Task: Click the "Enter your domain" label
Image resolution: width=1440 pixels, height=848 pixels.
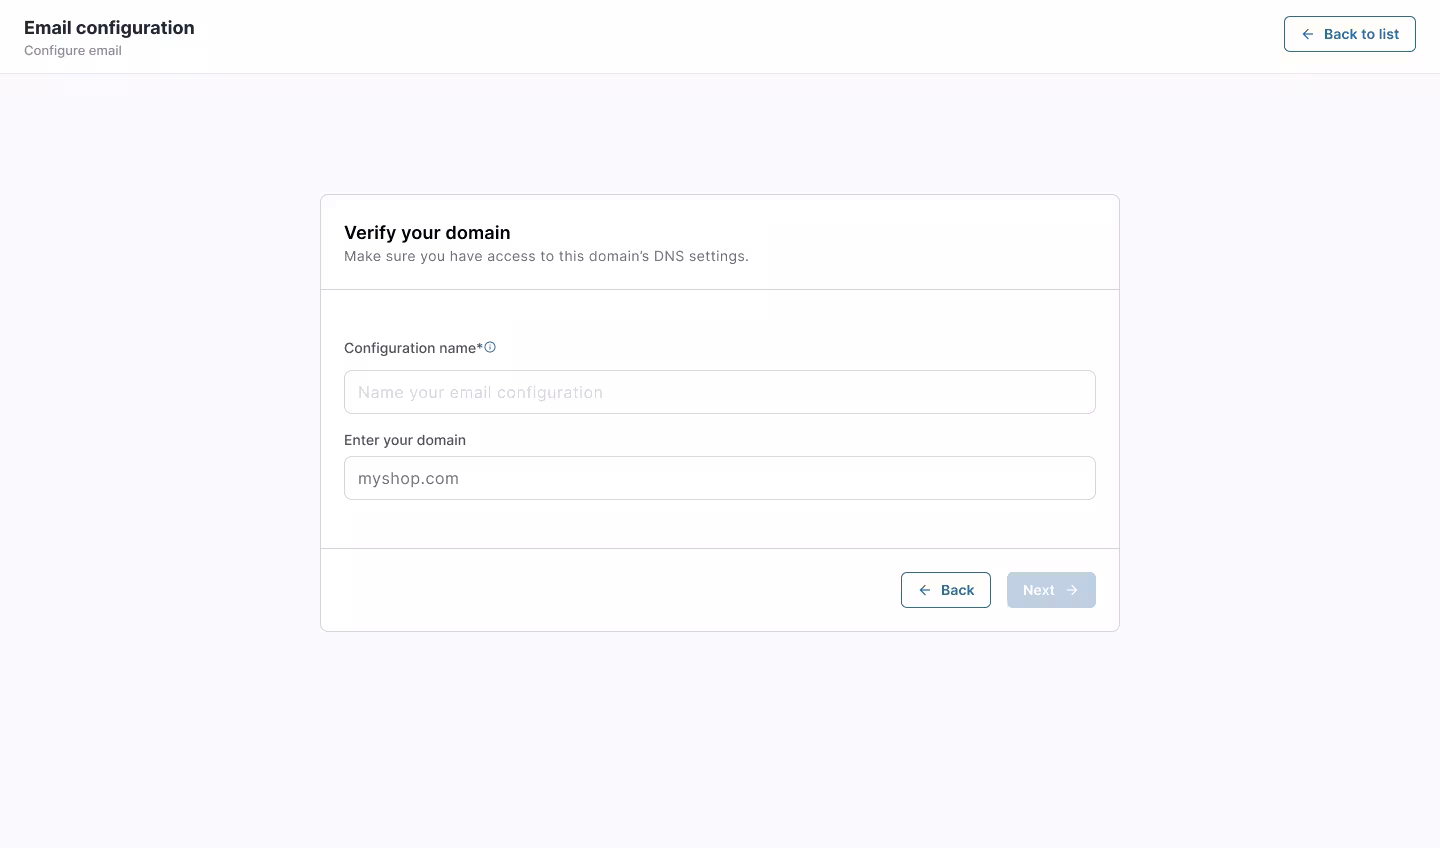Action: click(405, 440)
